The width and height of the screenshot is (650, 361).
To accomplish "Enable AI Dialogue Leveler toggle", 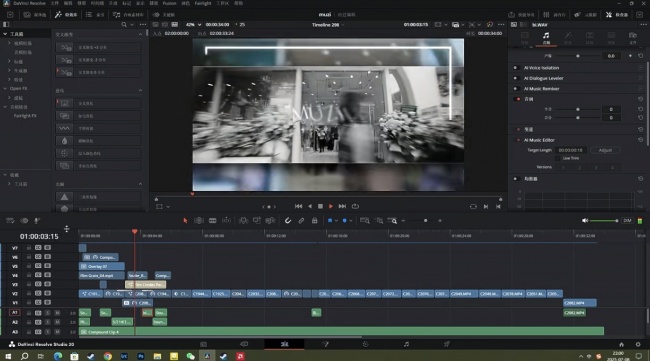I will [516, 78].
